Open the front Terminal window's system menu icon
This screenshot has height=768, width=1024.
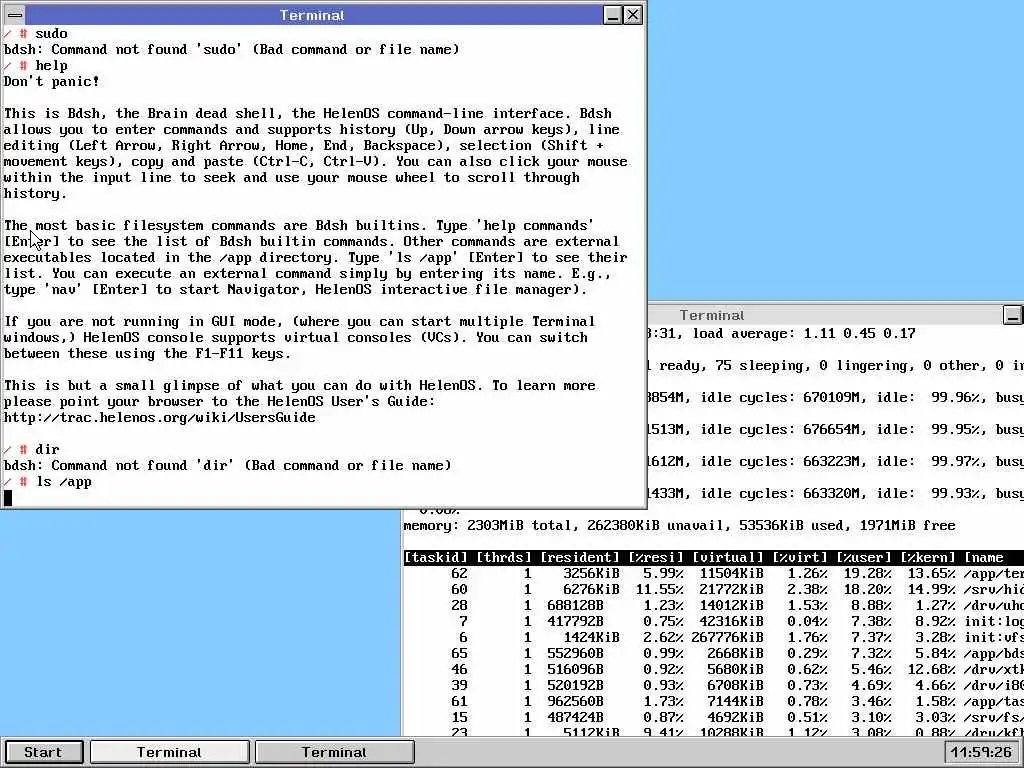pos(15,14)
